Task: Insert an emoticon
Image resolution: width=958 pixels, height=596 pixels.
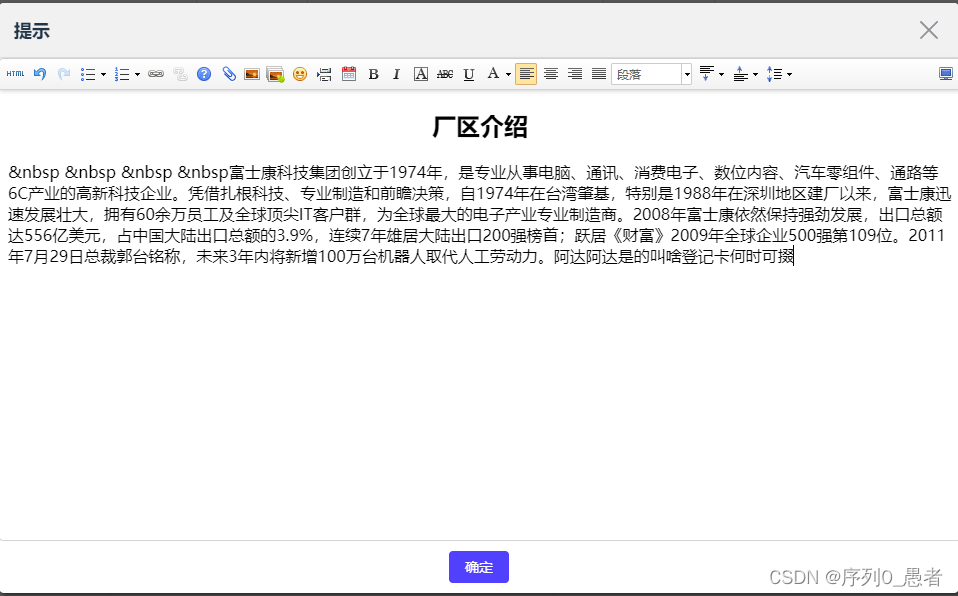Action: (299, 73)
